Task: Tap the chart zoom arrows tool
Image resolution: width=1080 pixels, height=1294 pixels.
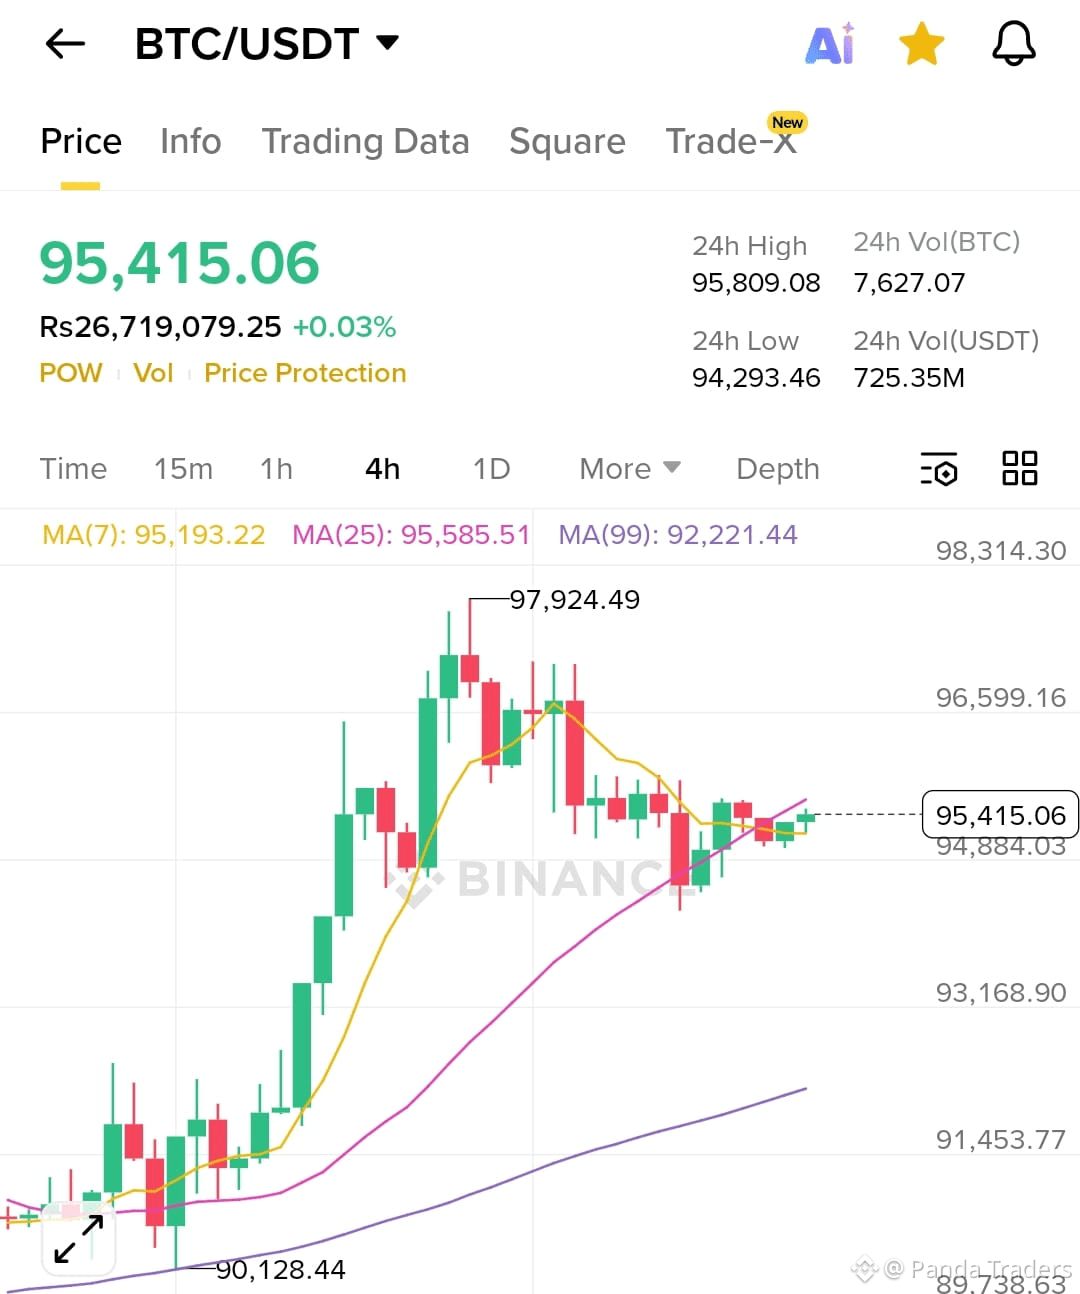Action: (x=78, y=1238)
